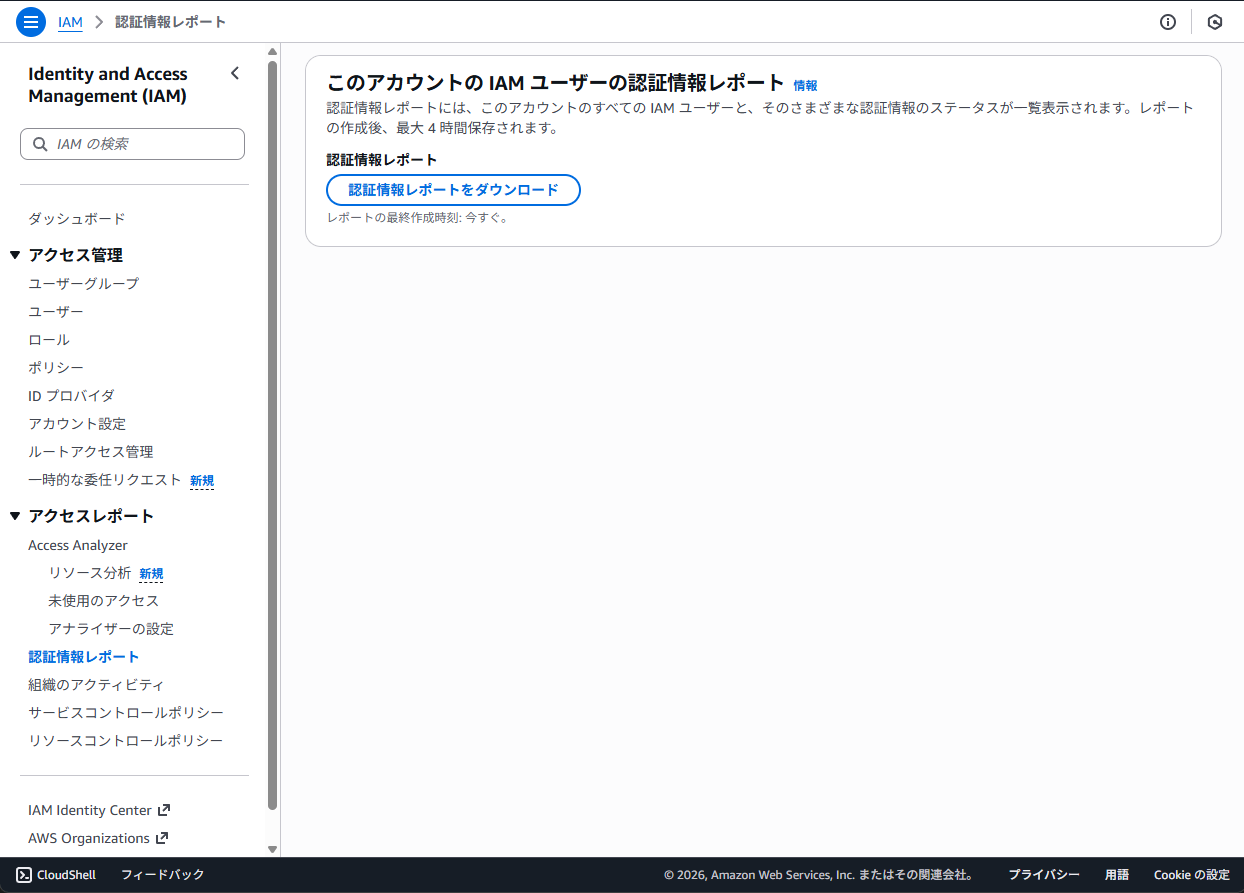This screenshot has width=1244, height=893.
Task: Open Cookie の設定 in footer
Action: (1192, 875)
